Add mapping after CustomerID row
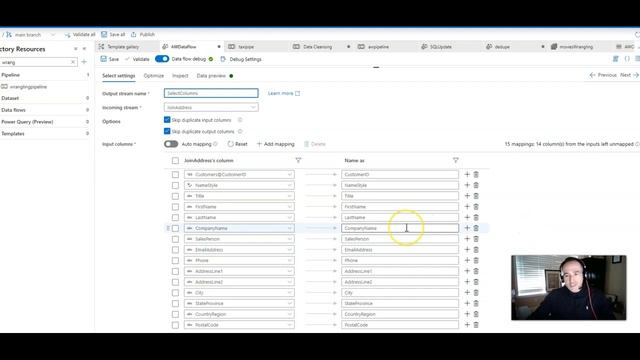 (x=467, y=174)
